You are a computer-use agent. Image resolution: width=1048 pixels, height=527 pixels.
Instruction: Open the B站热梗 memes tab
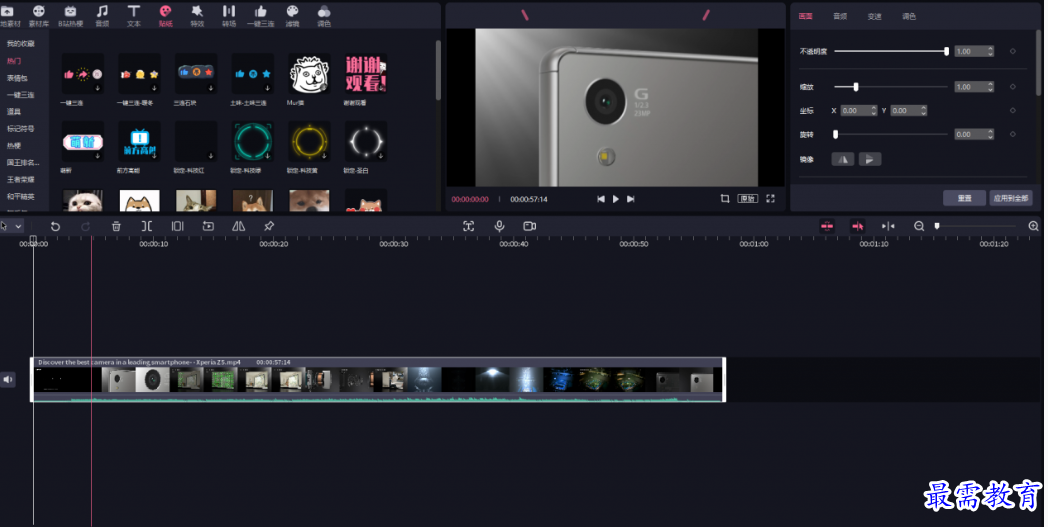point(70,15)
